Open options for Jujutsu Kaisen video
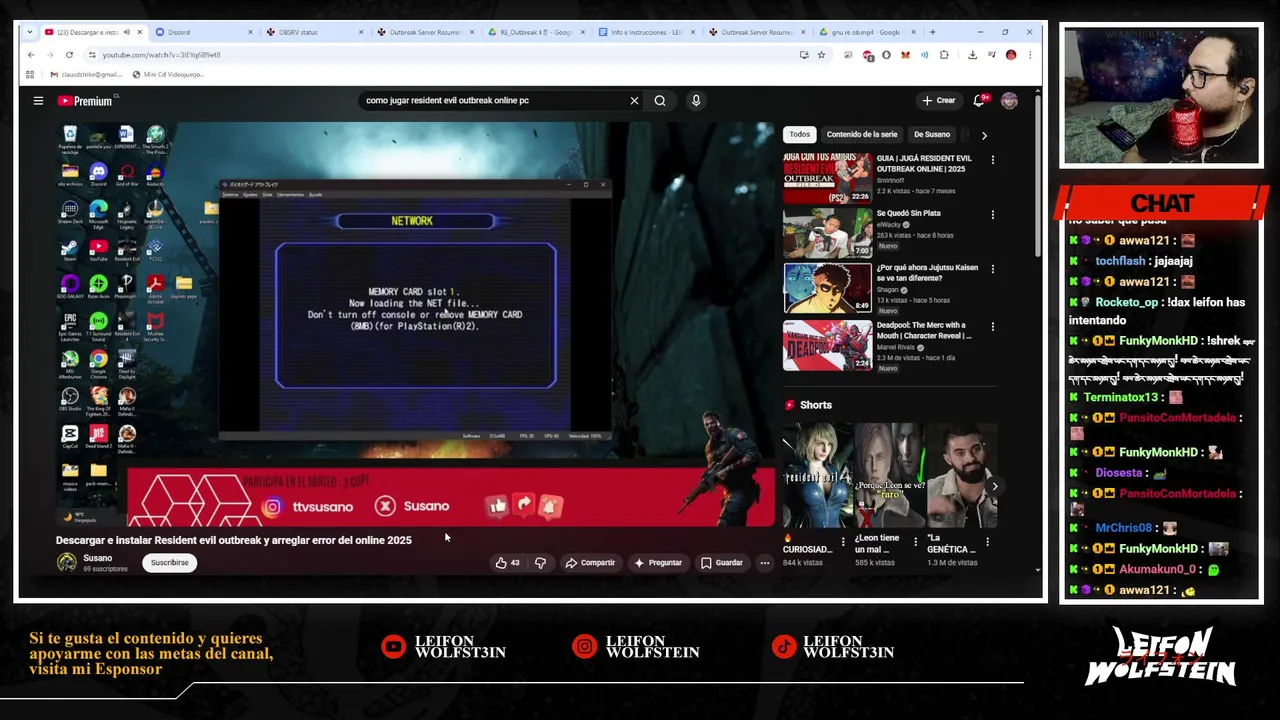1280x720 pixels. click(x=992, y=270)
